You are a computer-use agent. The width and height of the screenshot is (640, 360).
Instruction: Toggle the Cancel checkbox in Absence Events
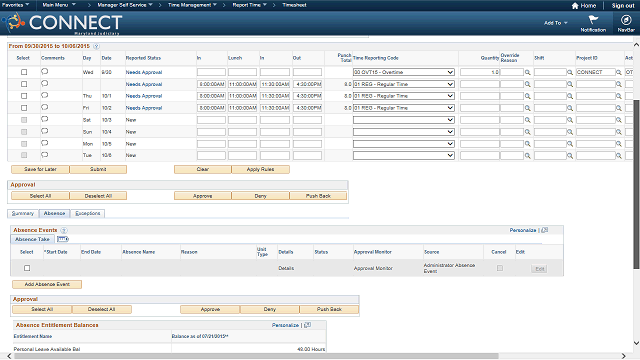500,268
